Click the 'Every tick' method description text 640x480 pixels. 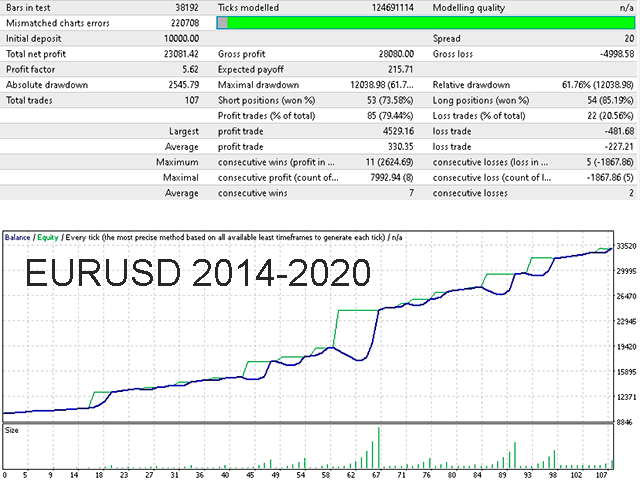pyautogui.click(x=225, y=238)
